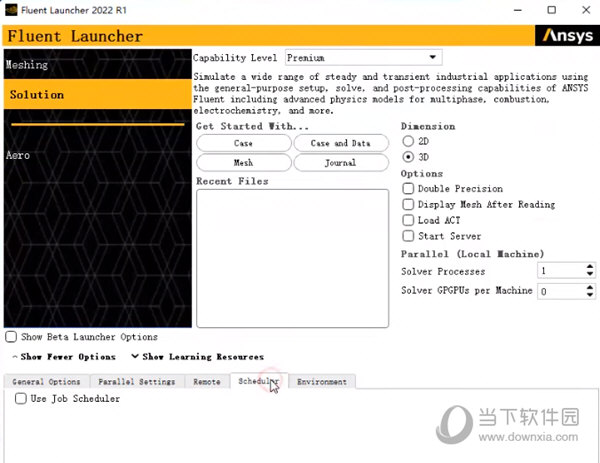This screenshot has width=600, height=463.
Task: Switch to General Options tab
Action: [x=47, y=381]
